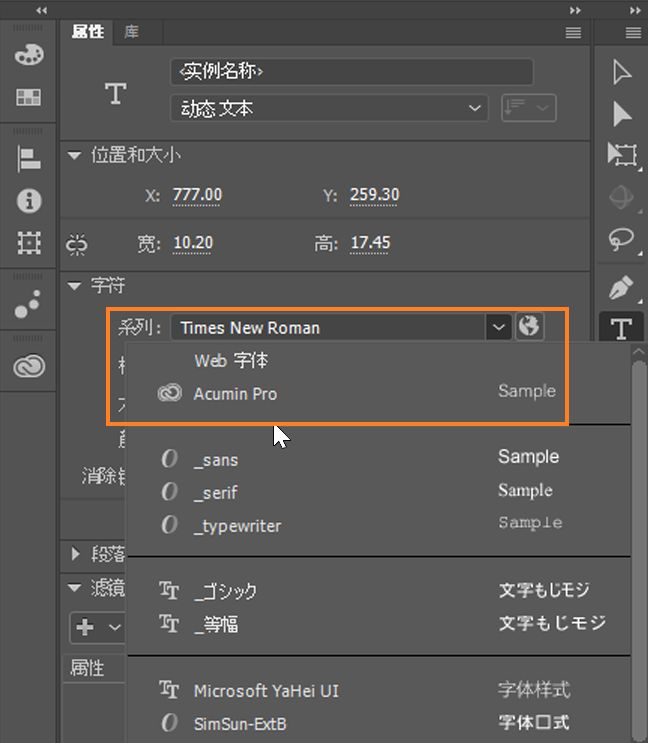Click the width value 10.20
Screen dimensions: 648x743
(x=193, y=243)
